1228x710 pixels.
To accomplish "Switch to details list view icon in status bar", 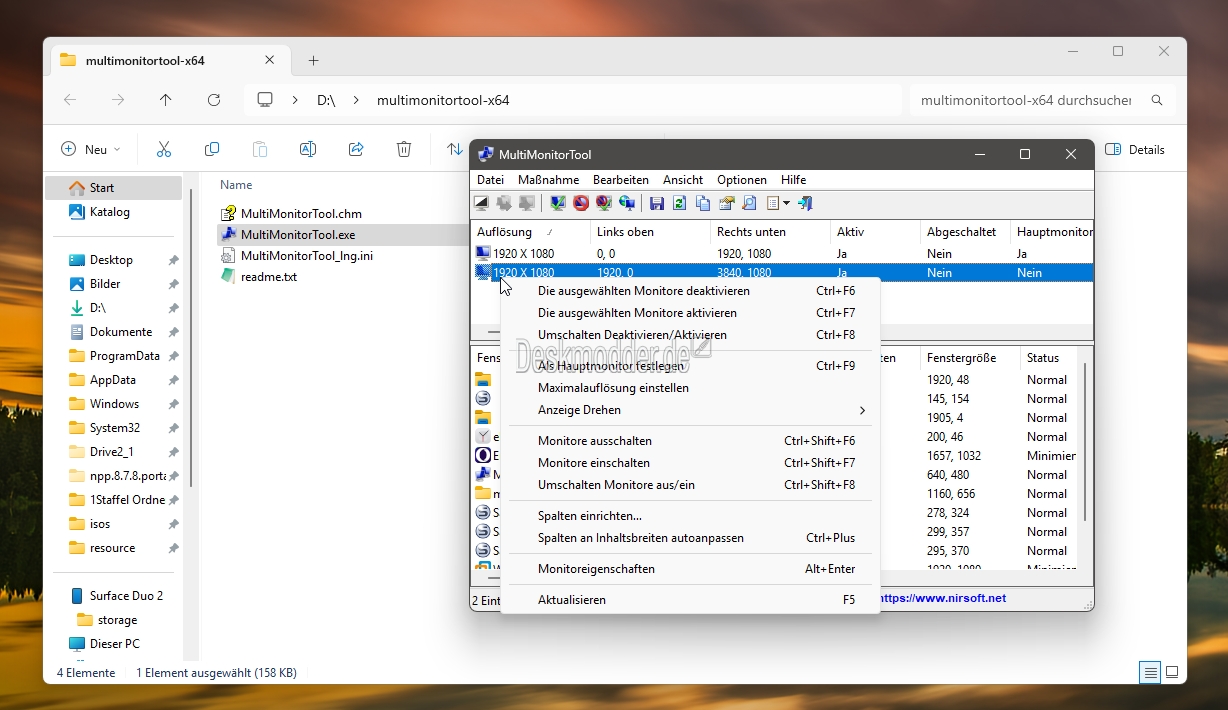I will point(1151,672).
